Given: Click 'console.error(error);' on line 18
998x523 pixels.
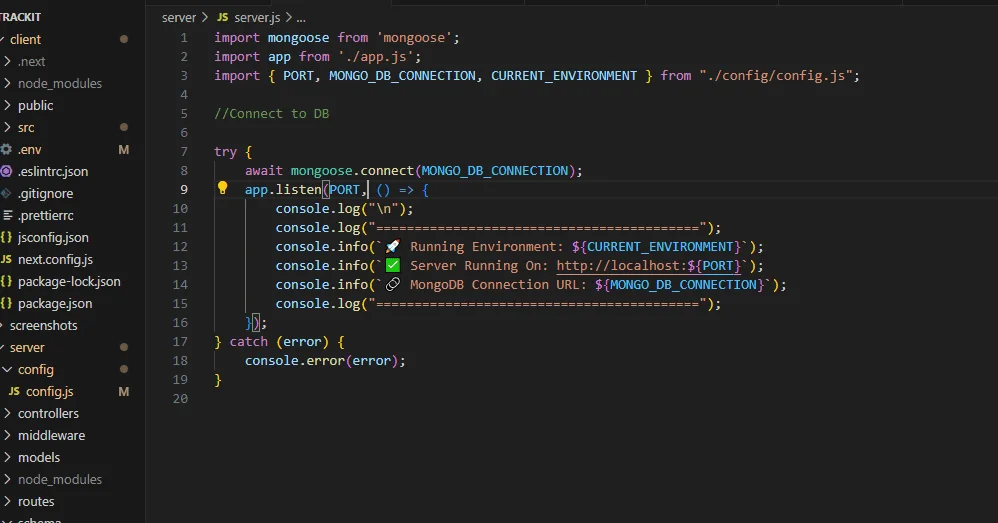Looking at the screenshot, I should click(325, 361).
